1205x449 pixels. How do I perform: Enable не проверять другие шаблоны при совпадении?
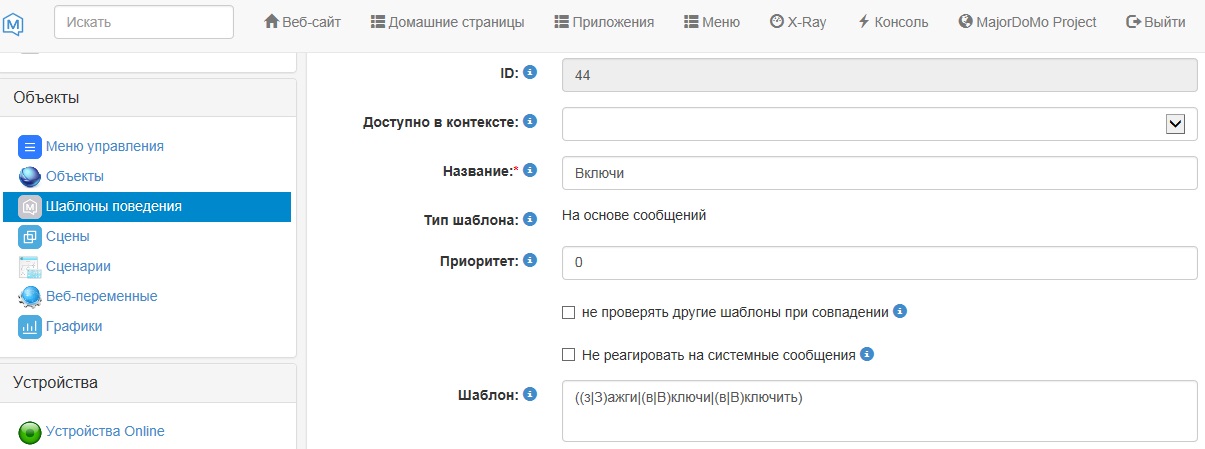pos(569,312)
